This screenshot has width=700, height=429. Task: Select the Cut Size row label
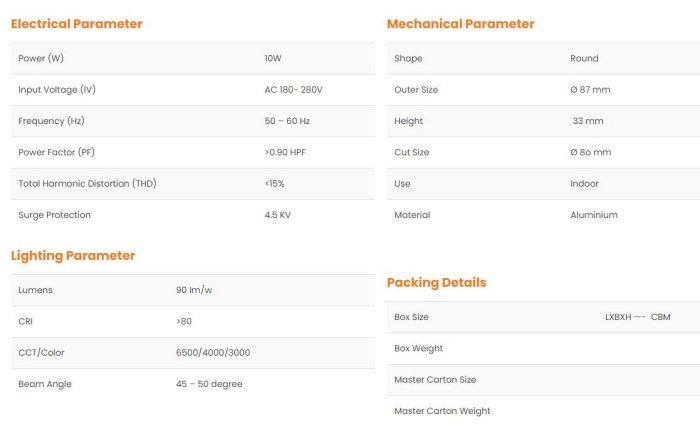point(412,153)
